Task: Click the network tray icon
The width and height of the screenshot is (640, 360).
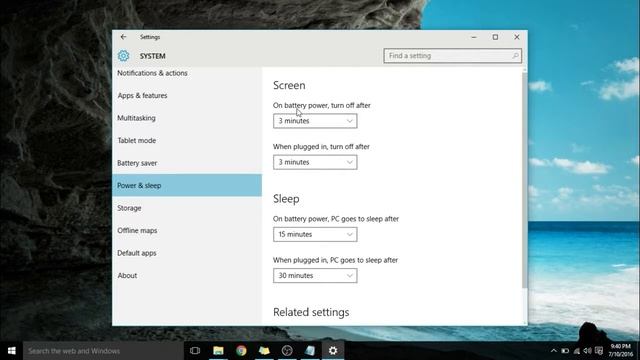Action: [577, 351]
